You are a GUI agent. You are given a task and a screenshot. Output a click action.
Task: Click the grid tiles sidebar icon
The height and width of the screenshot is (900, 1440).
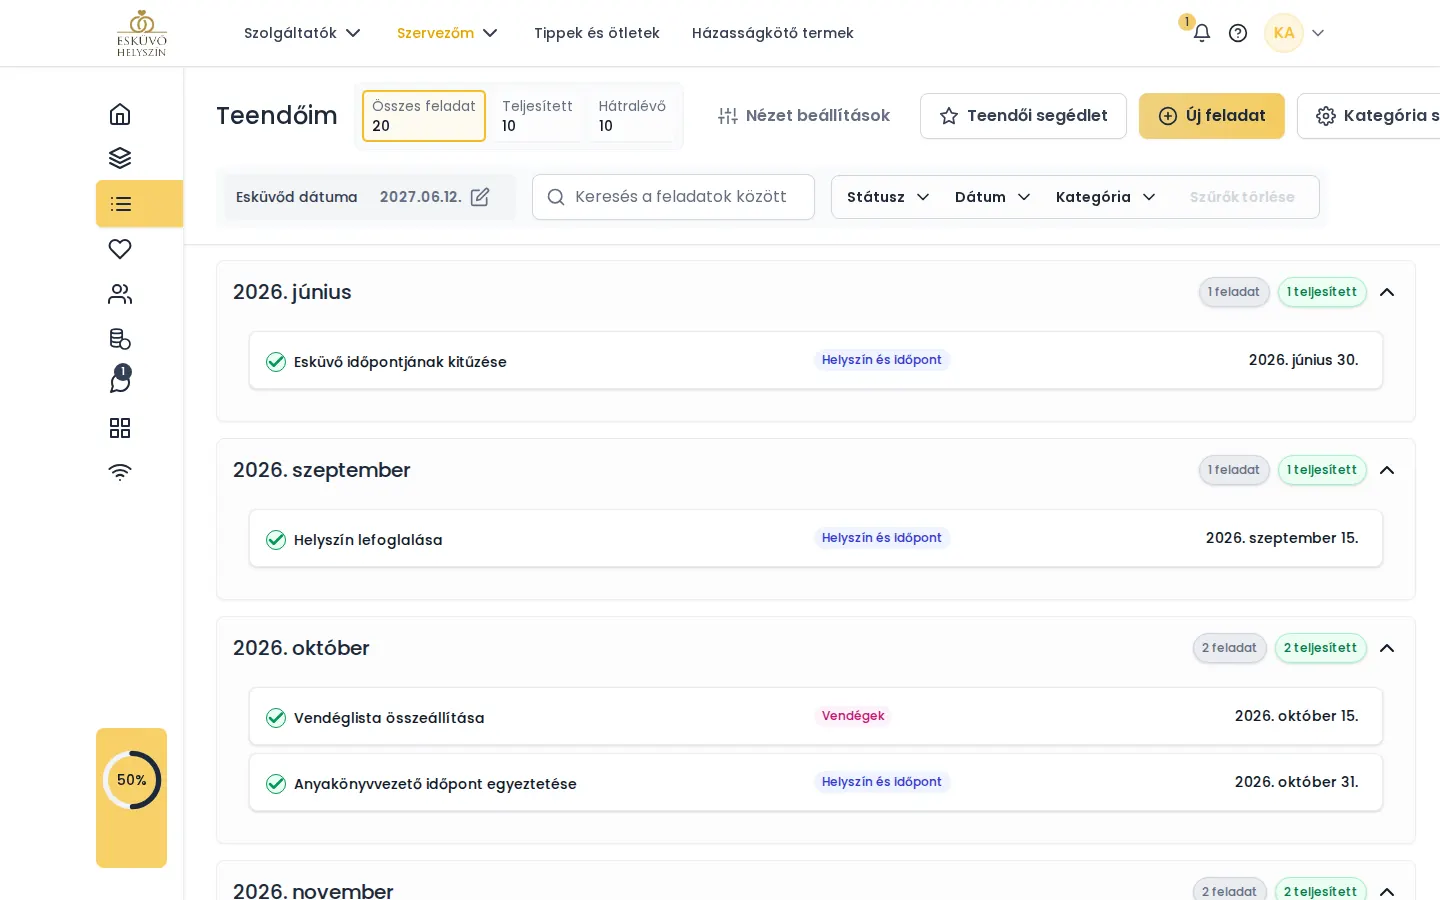(x=120, y=428)
